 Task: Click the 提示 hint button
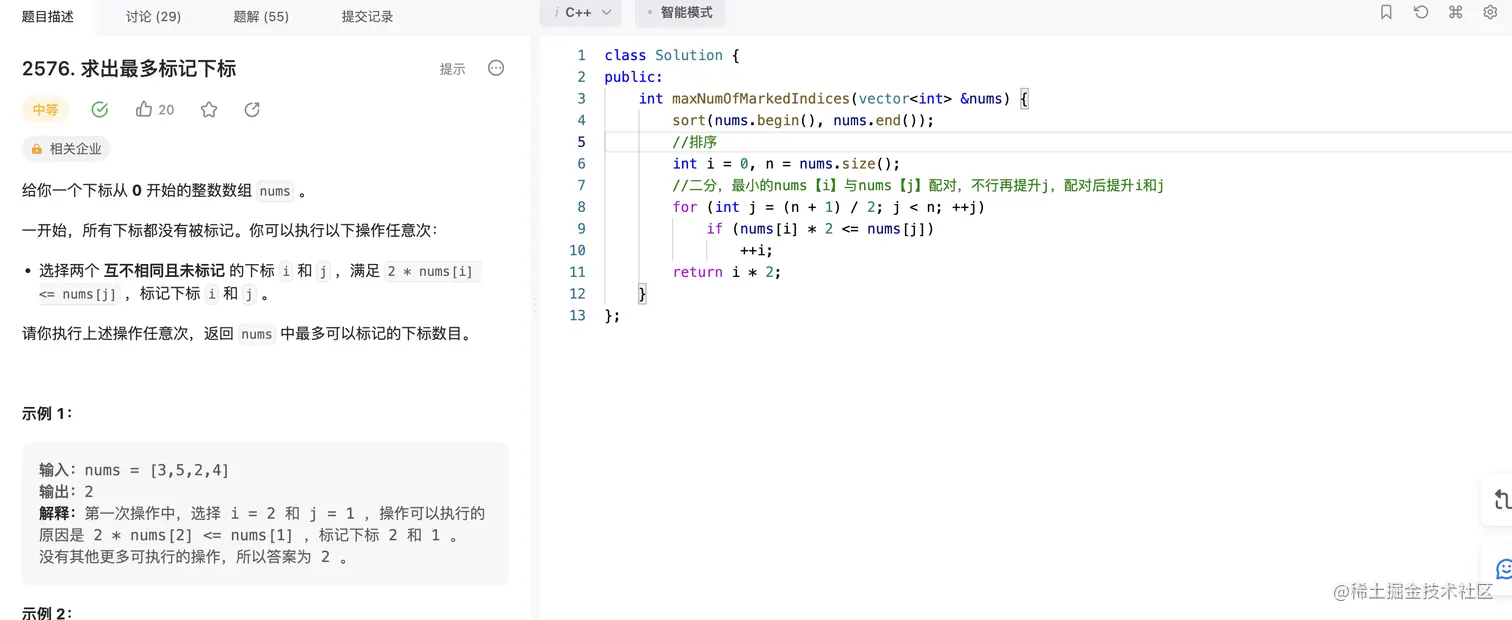point(453,69)
